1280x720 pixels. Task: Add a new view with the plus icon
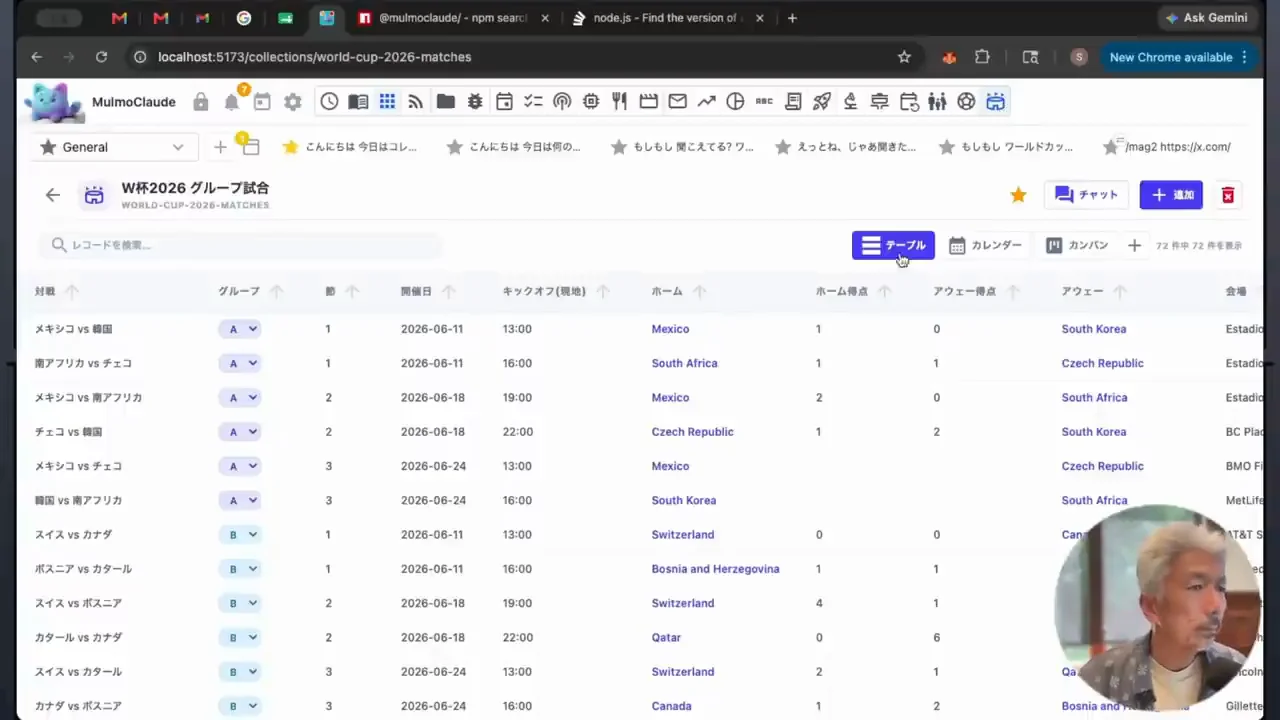coord(1134,245)
